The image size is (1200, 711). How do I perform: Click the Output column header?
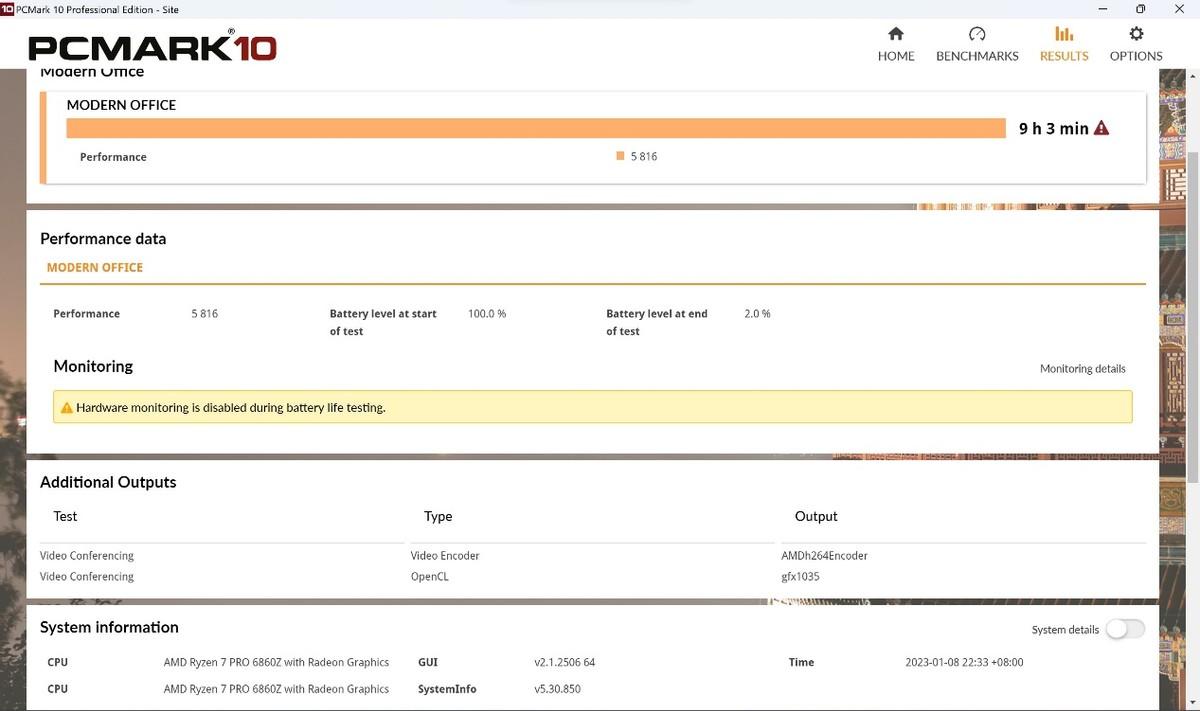pyautogui.click(x=816, y=517)
